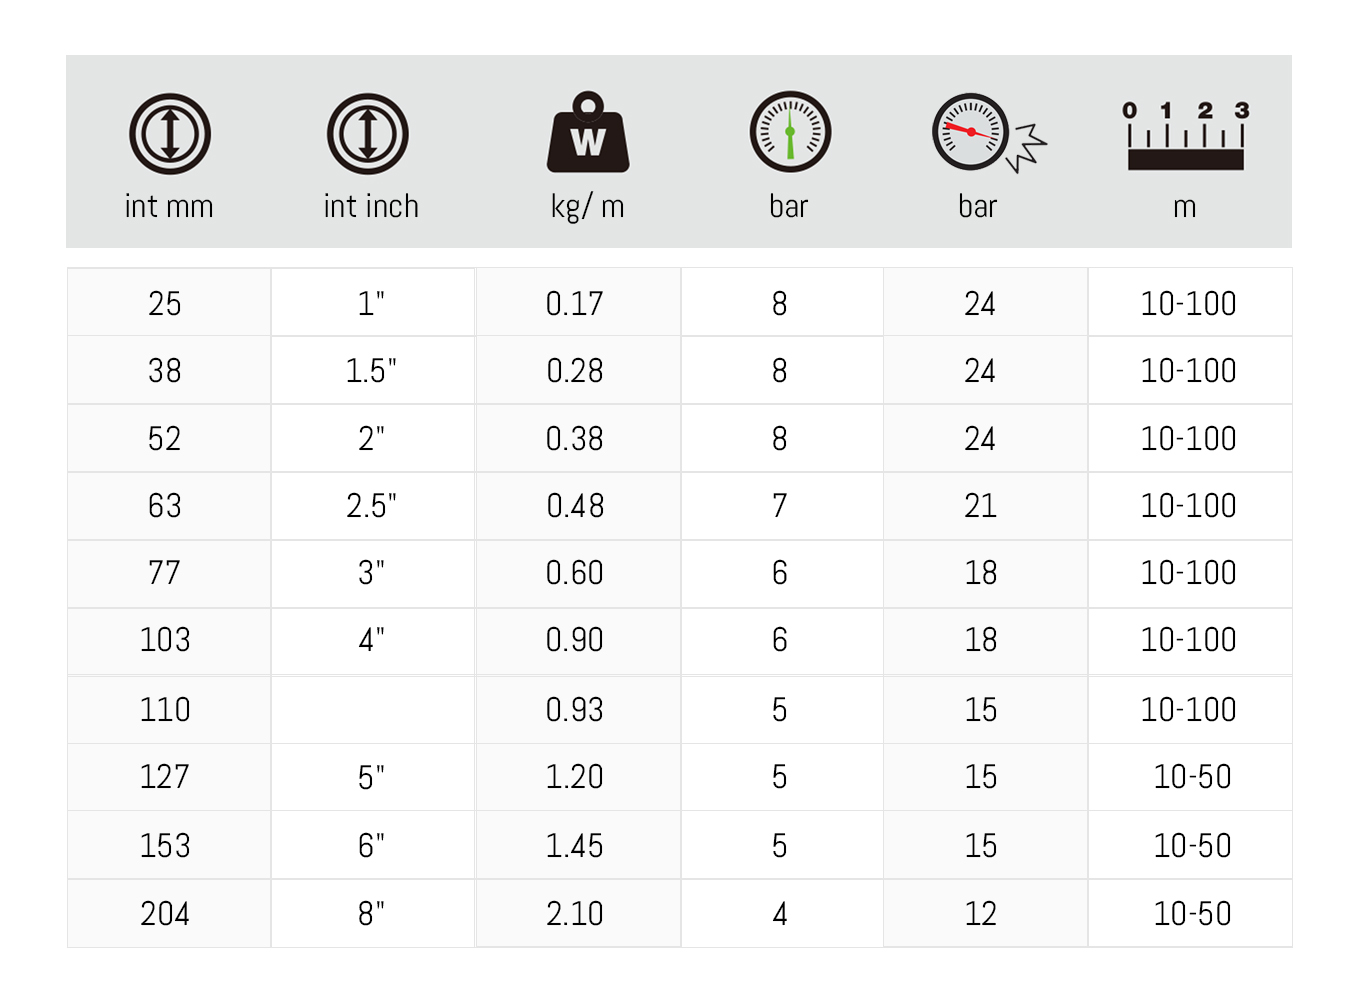Select the 127 mm diameter cell
The width and height of the screenshot is (1350, 995).
pyautogui.click(x=165, y=777)
